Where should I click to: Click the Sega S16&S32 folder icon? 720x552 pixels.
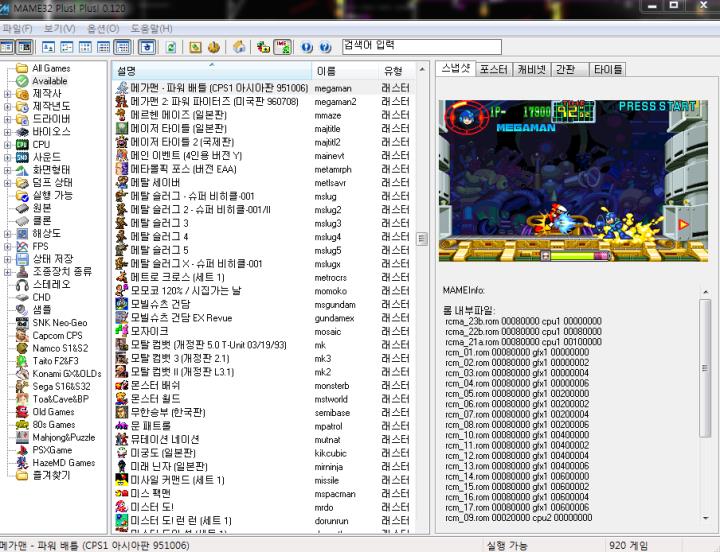22,386
